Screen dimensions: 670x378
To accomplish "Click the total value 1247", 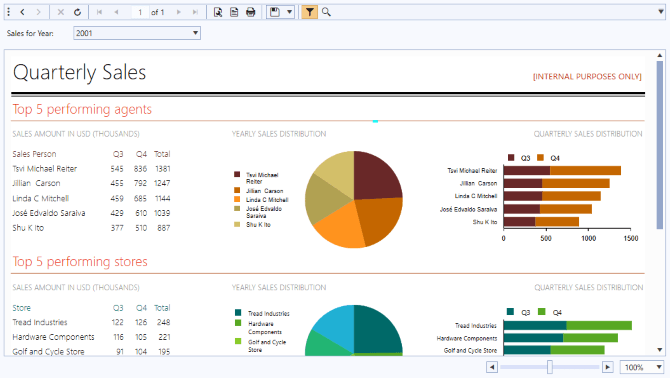I will click(162, 183).
